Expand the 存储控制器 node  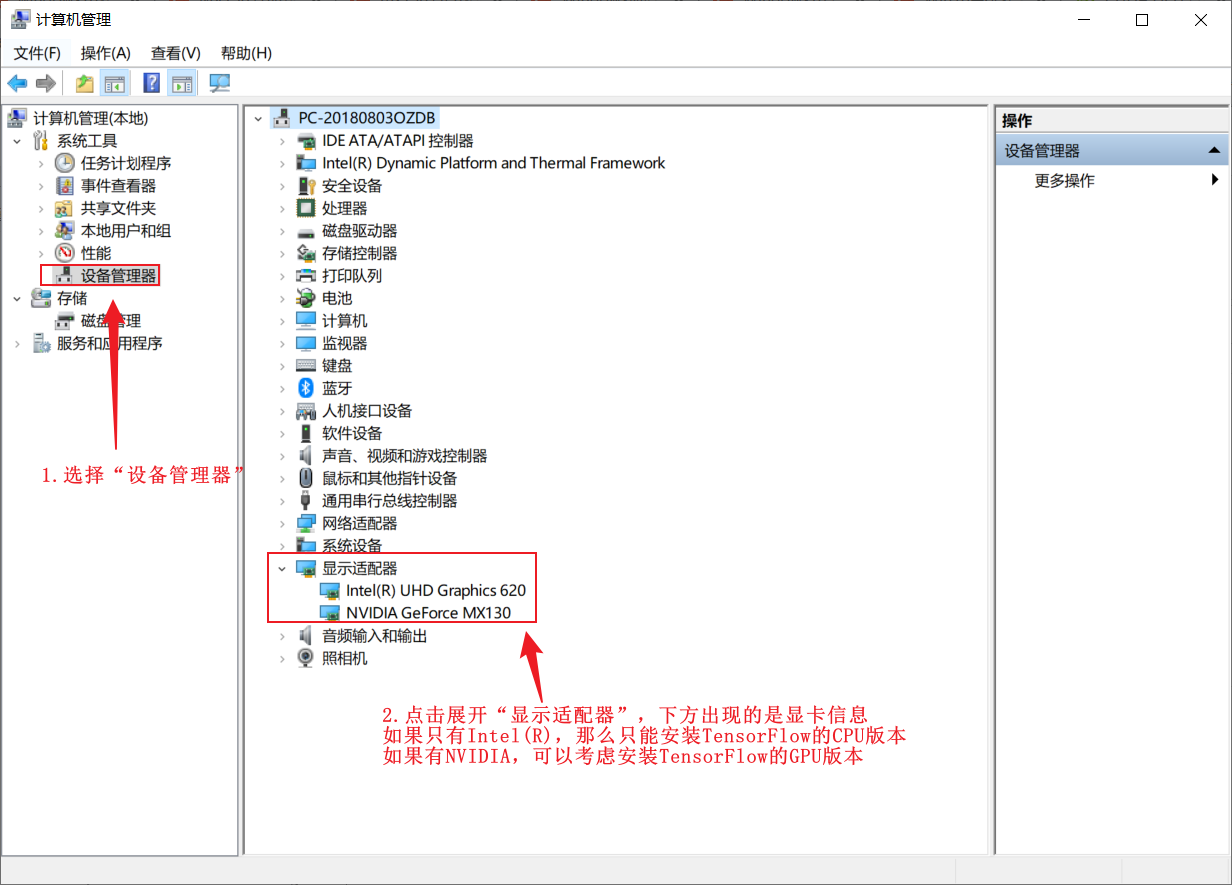point(282,253)
